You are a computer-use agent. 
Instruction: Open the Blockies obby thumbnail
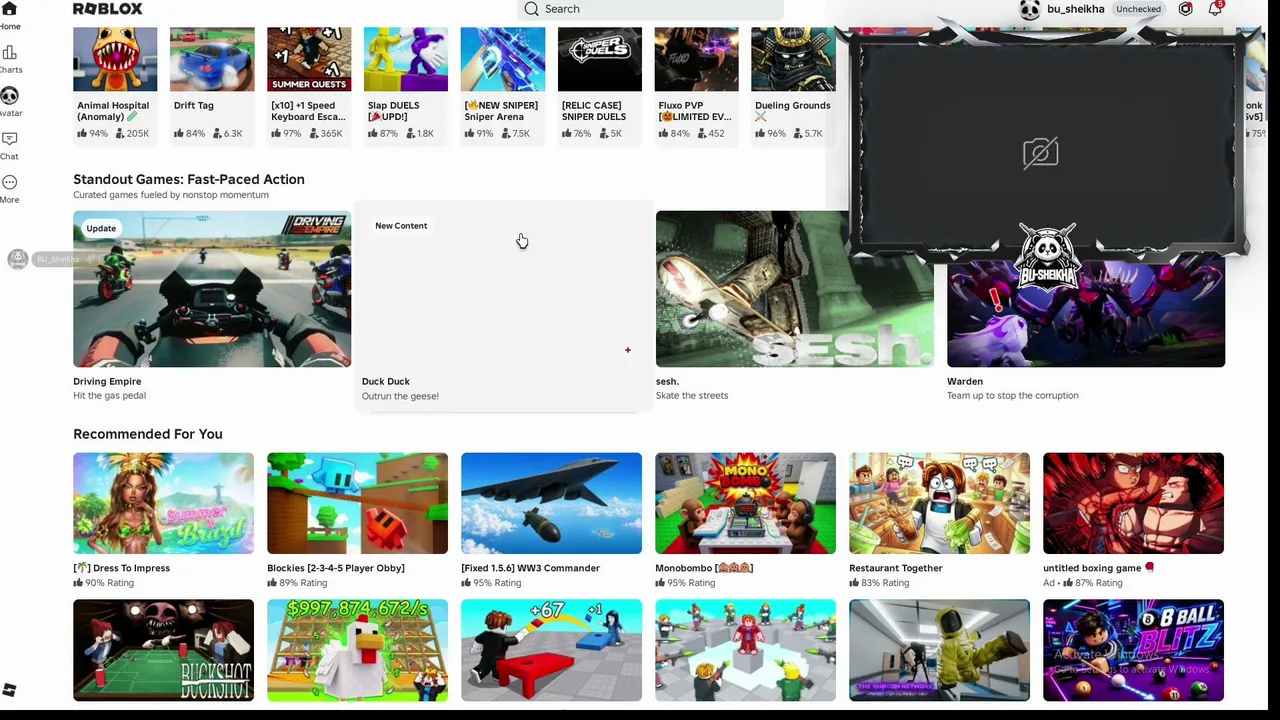(x=357, y=503)
